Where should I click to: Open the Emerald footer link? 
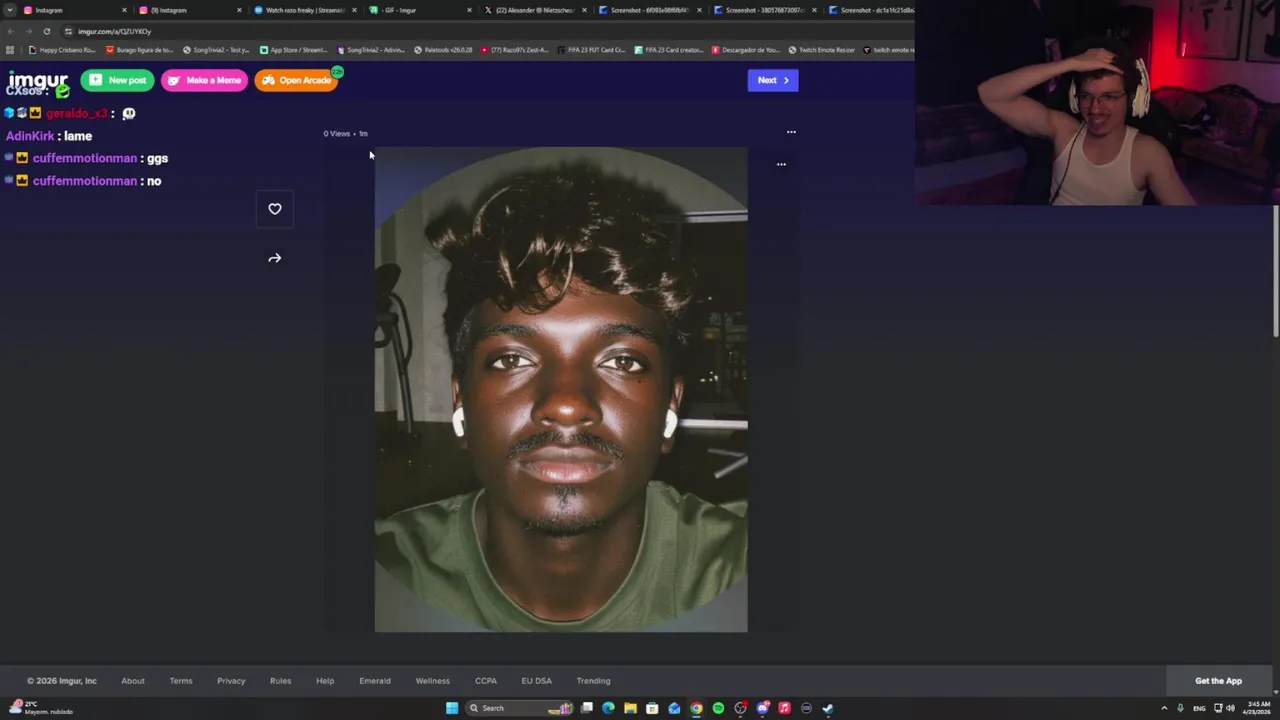(x=375, y=681)
